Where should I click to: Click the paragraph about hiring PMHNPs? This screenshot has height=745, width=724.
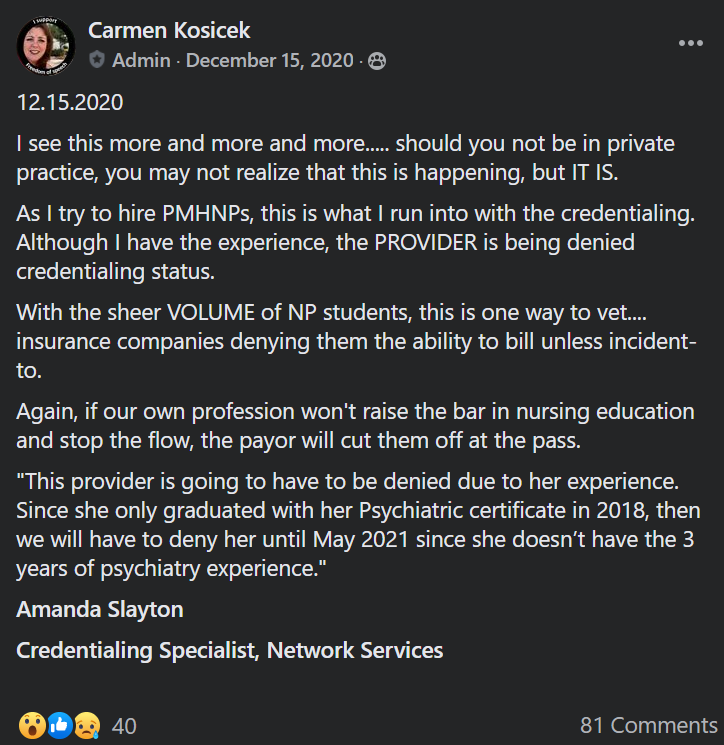tap(355, 242)
